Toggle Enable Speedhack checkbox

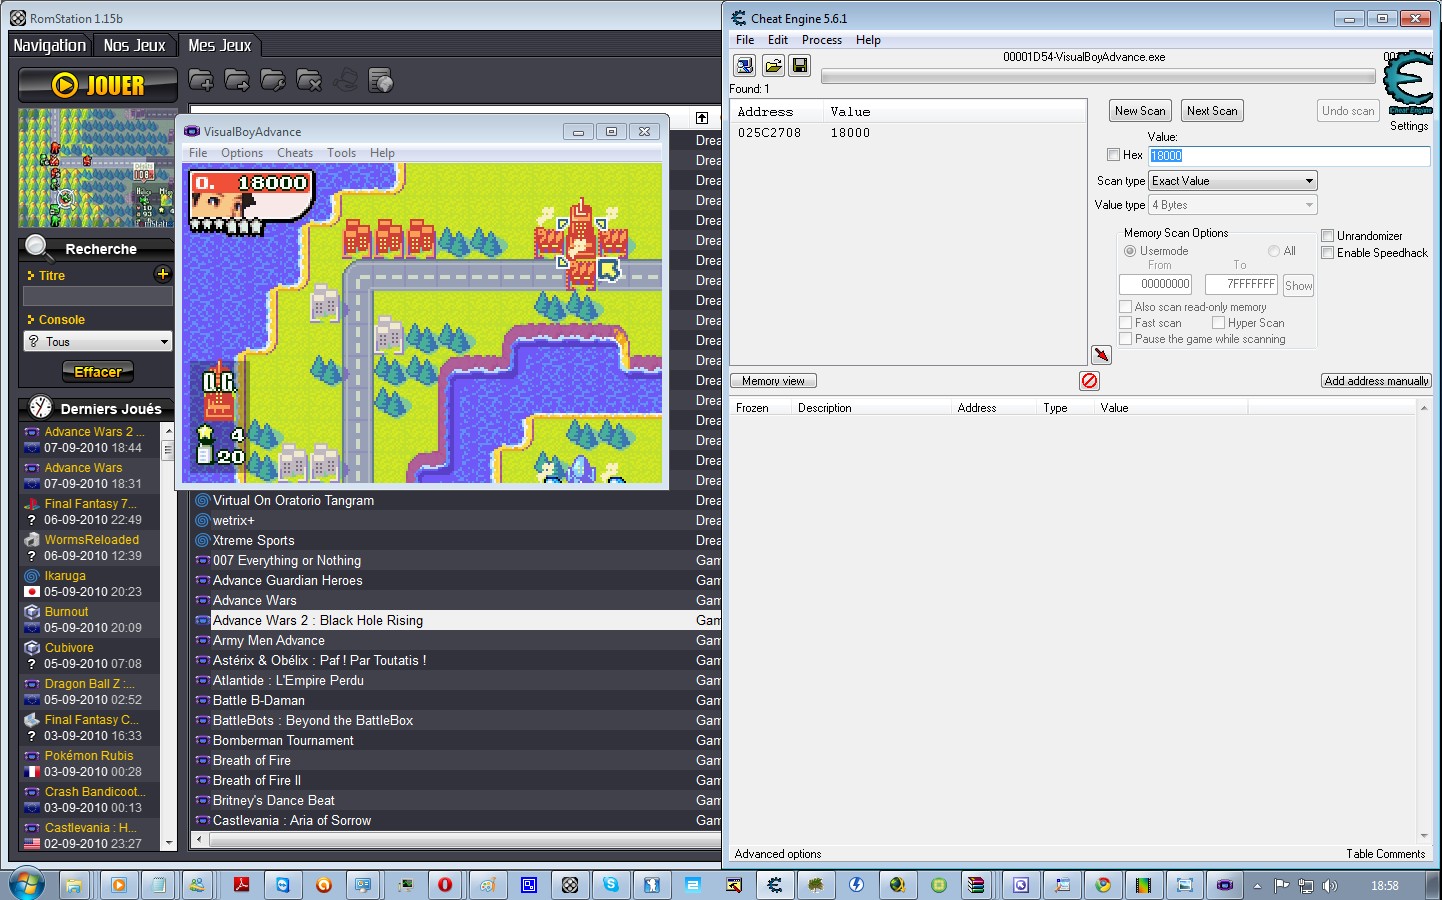point(1327,253)
